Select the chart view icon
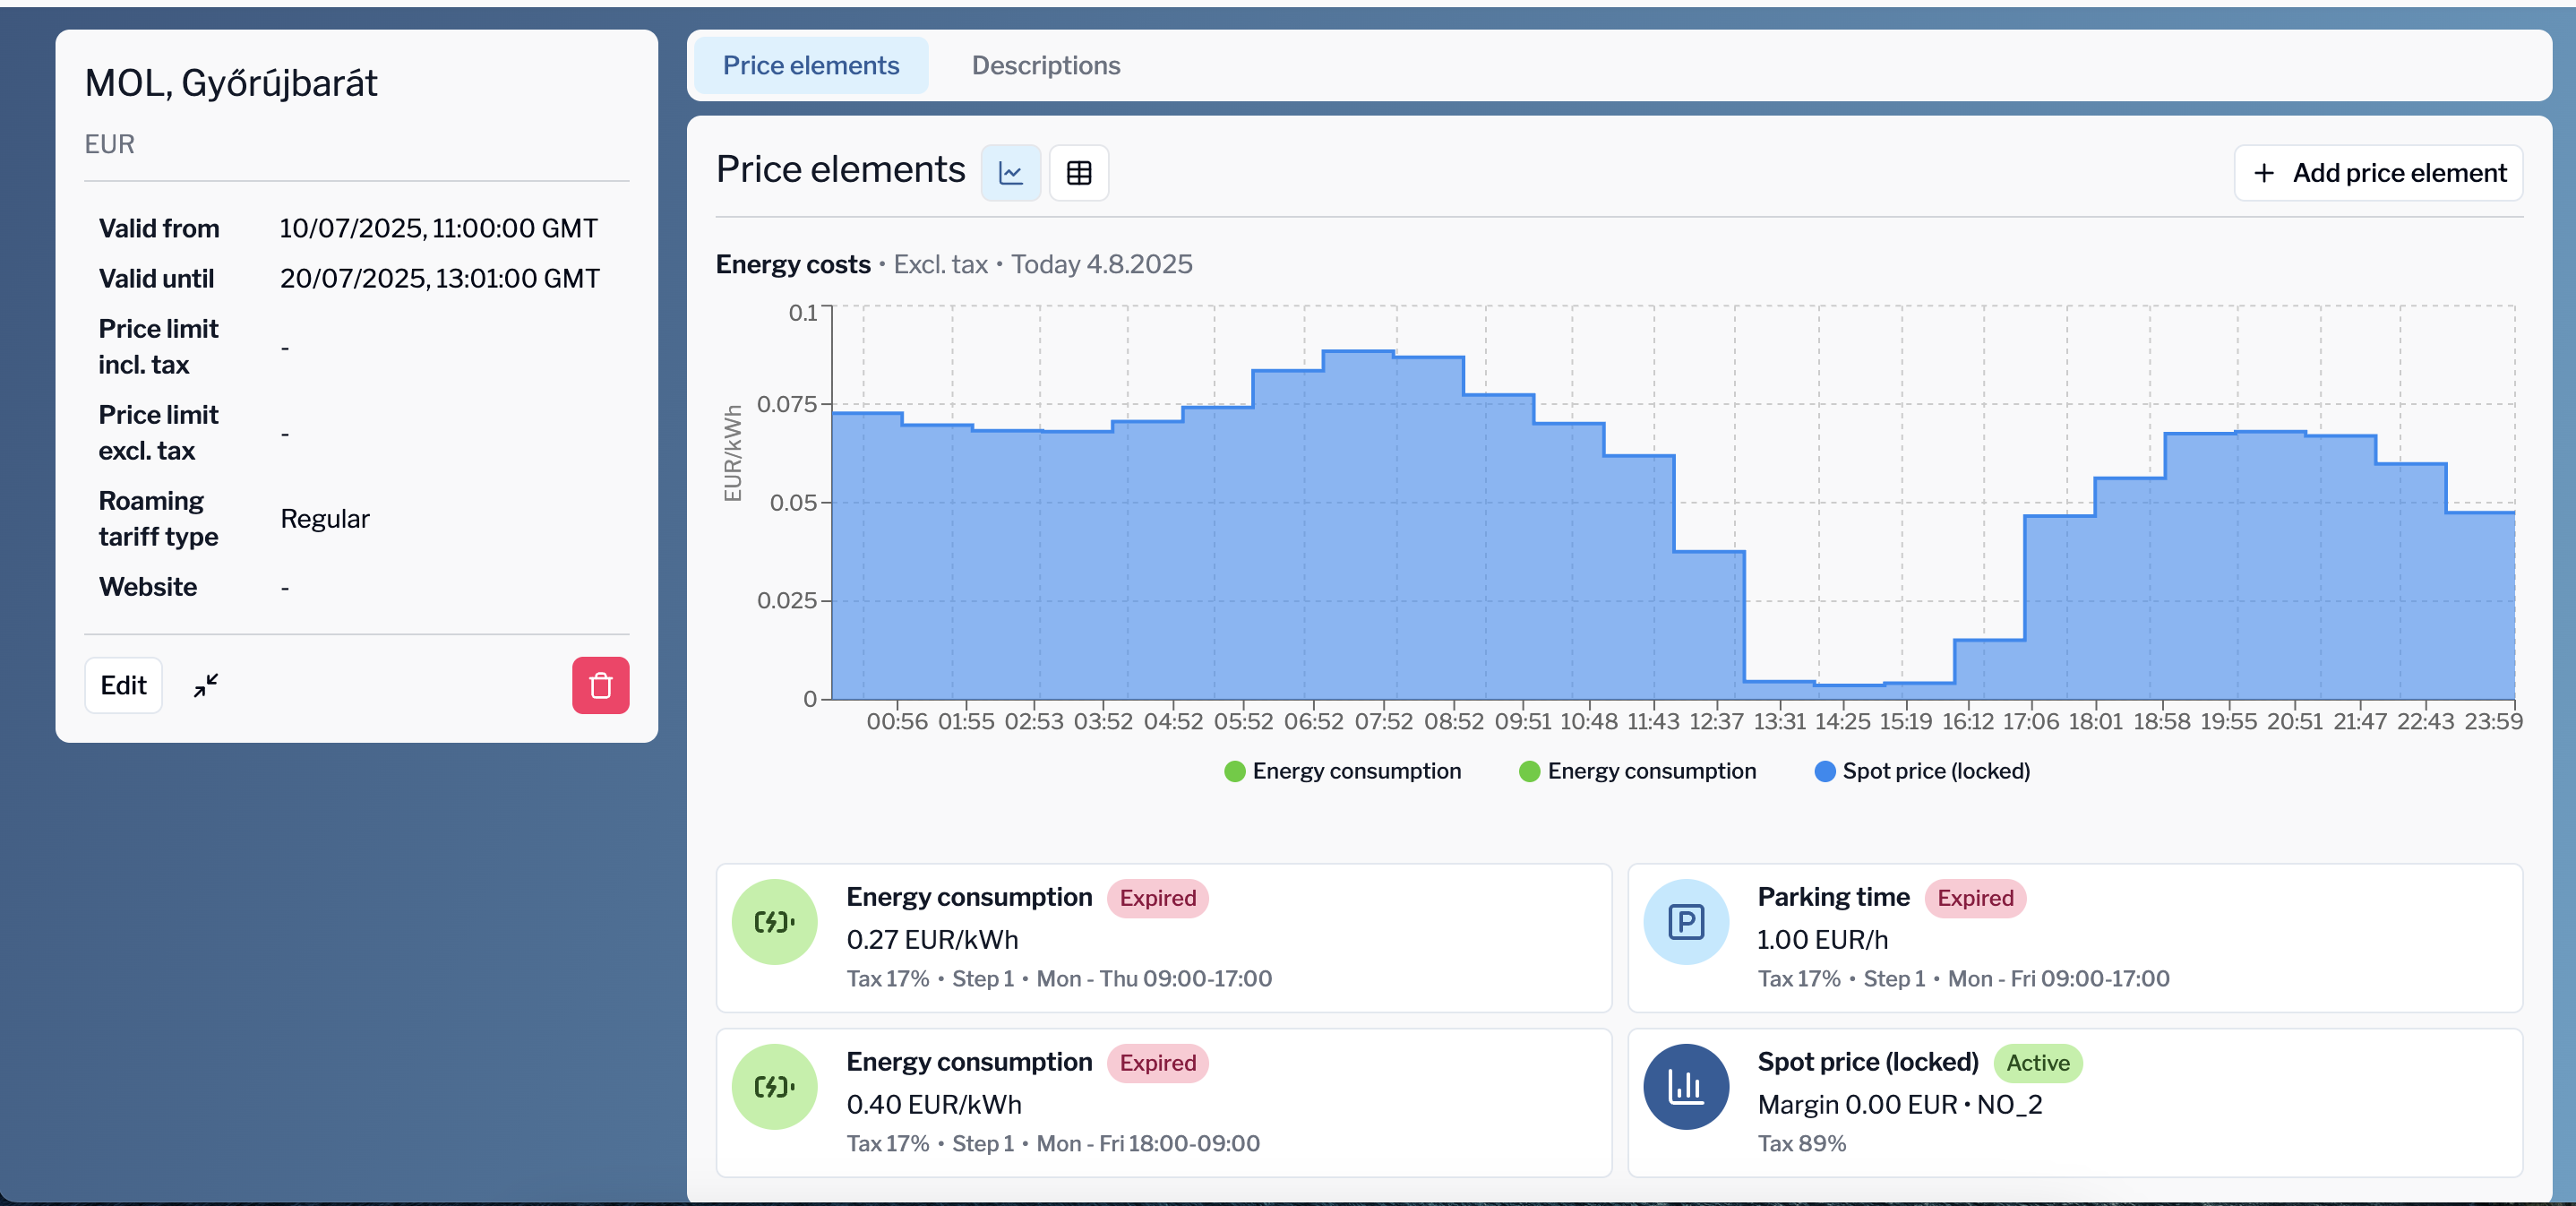The width and height of the screenshot is (2576, 1206). click(1011, 172)
